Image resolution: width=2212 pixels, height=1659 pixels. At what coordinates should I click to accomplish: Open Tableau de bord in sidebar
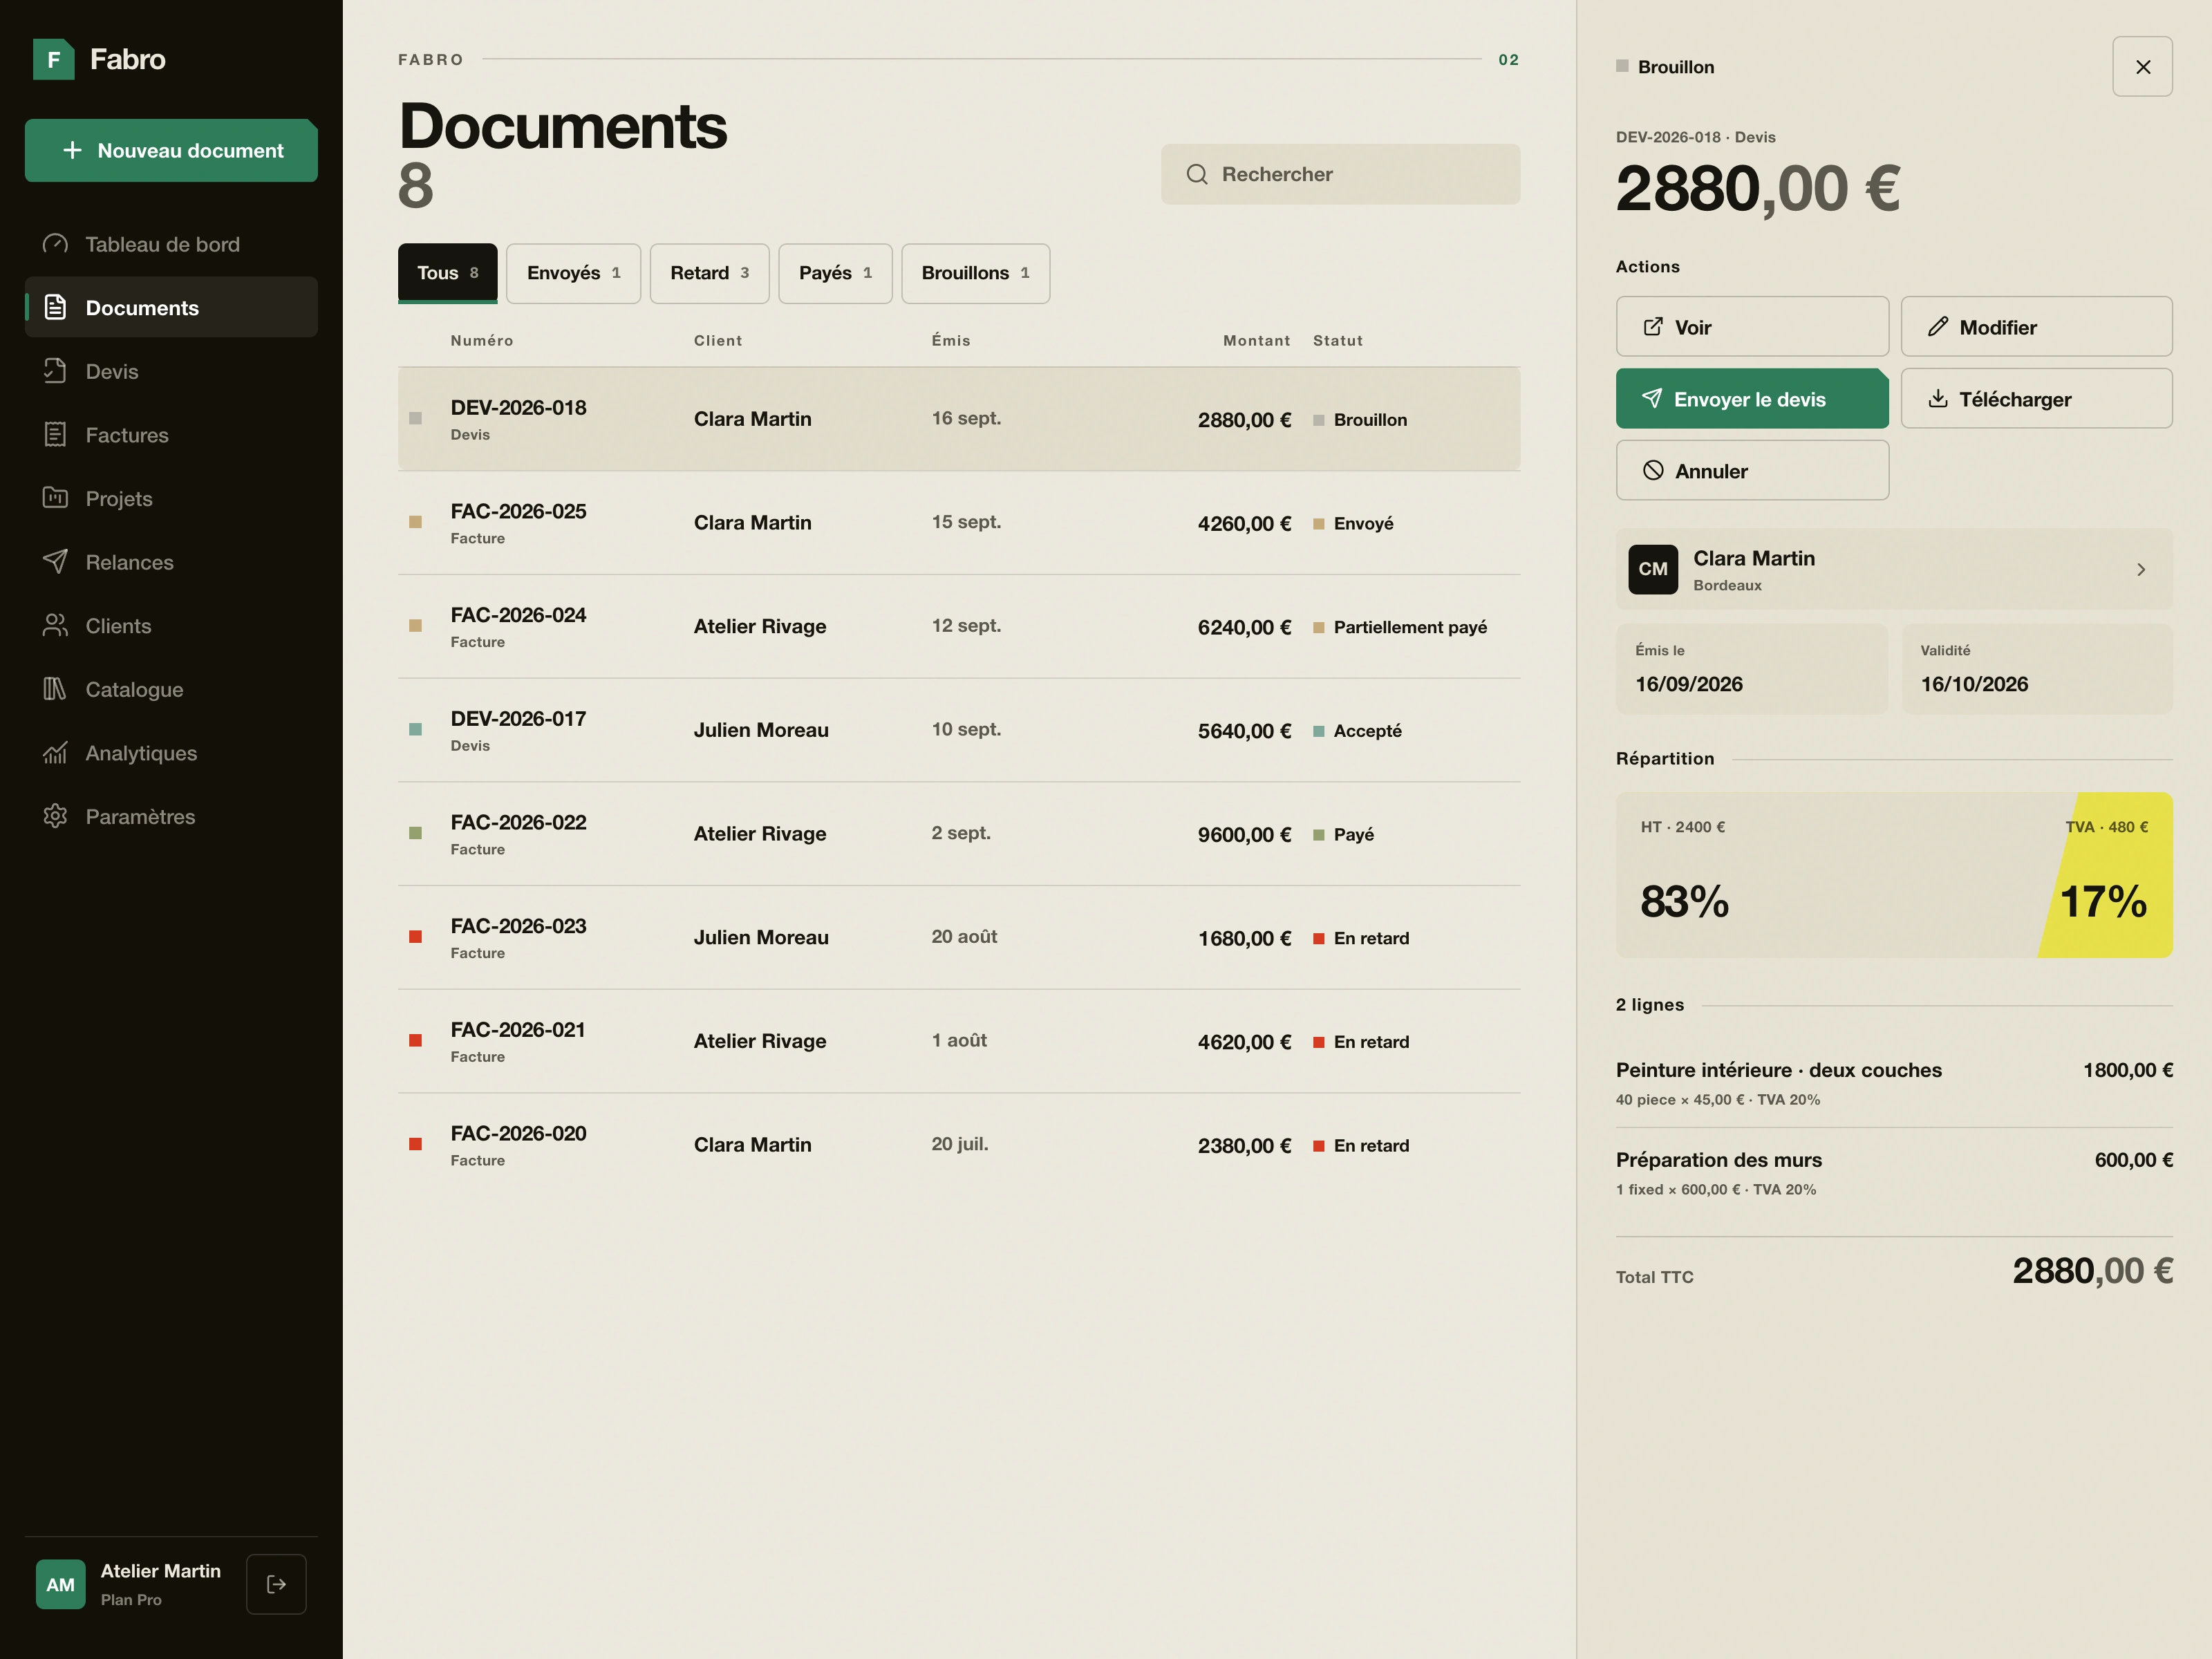tap(171, 244)
